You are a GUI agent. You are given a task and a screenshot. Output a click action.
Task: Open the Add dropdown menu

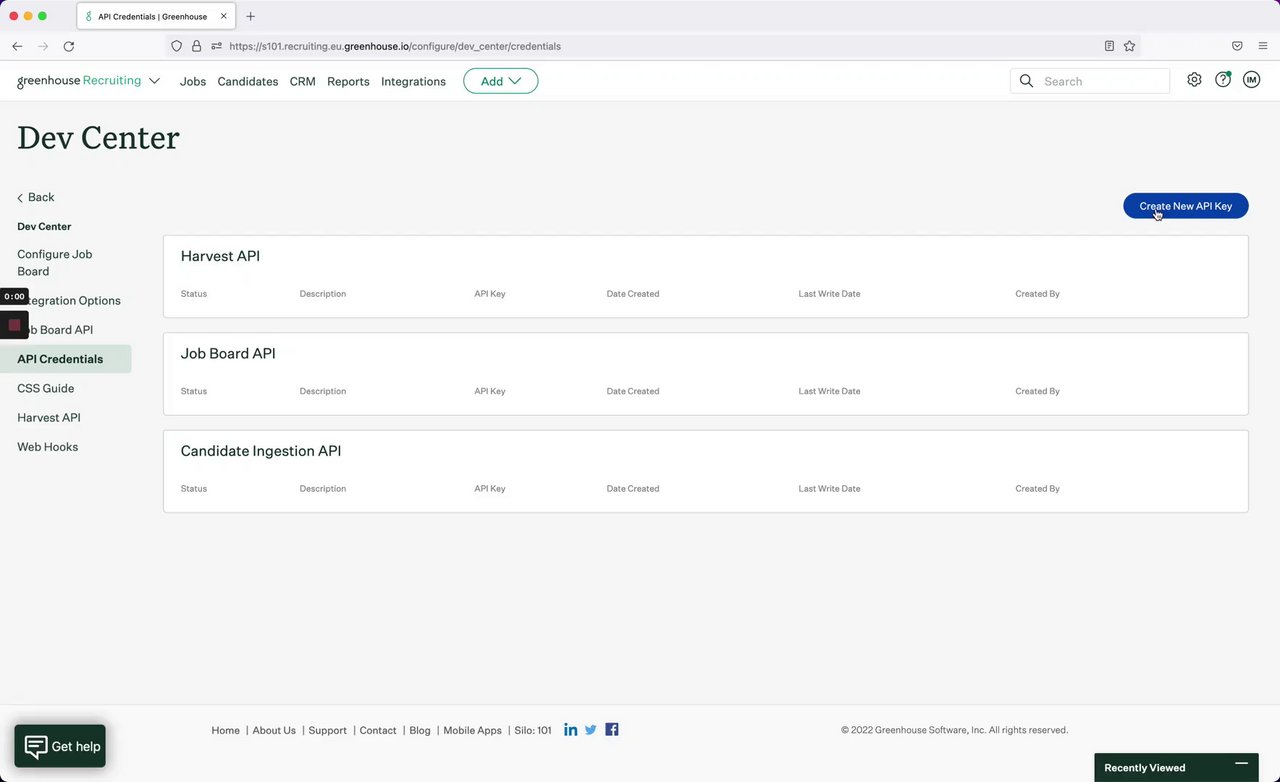tap(500, 81)
